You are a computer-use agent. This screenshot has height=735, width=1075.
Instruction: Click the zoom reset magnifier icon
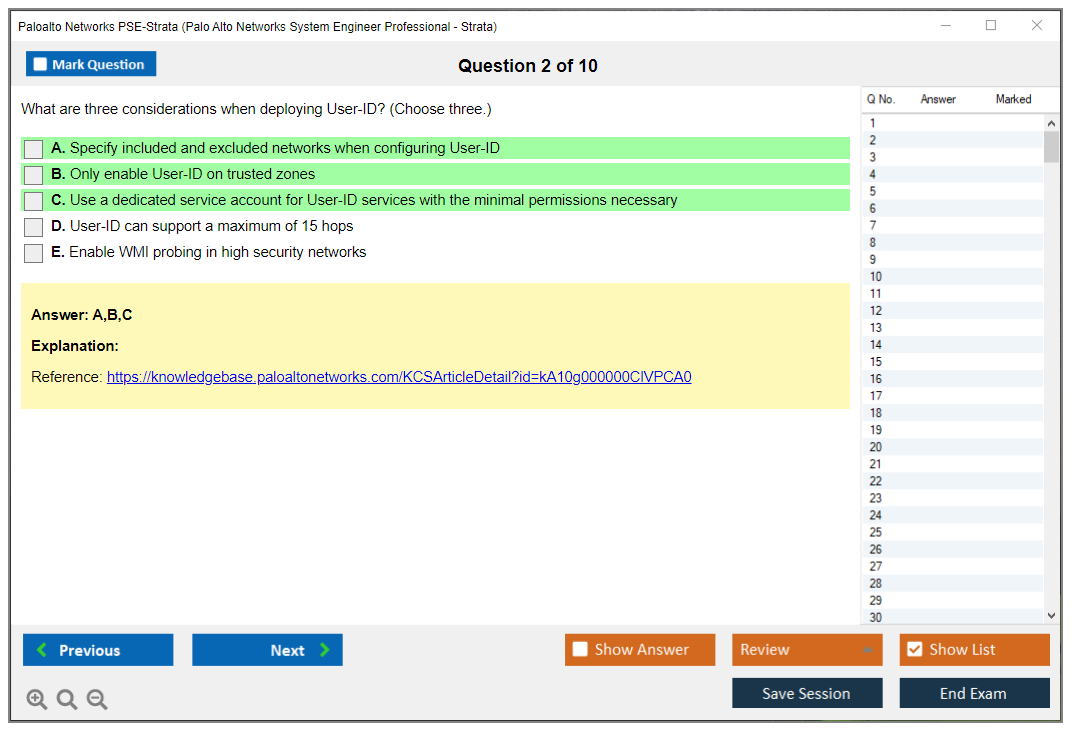coord(67,700)
